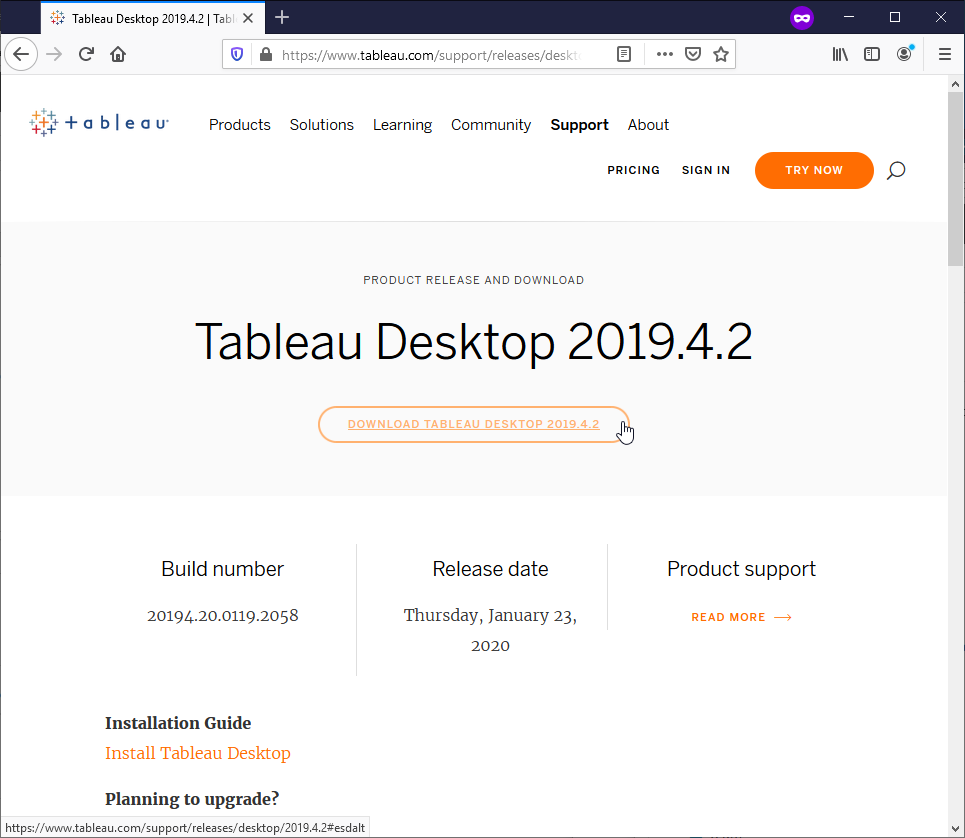Open site search magnifier icon
The height and width of the screenshot is (838, 965).
[896, 170]
